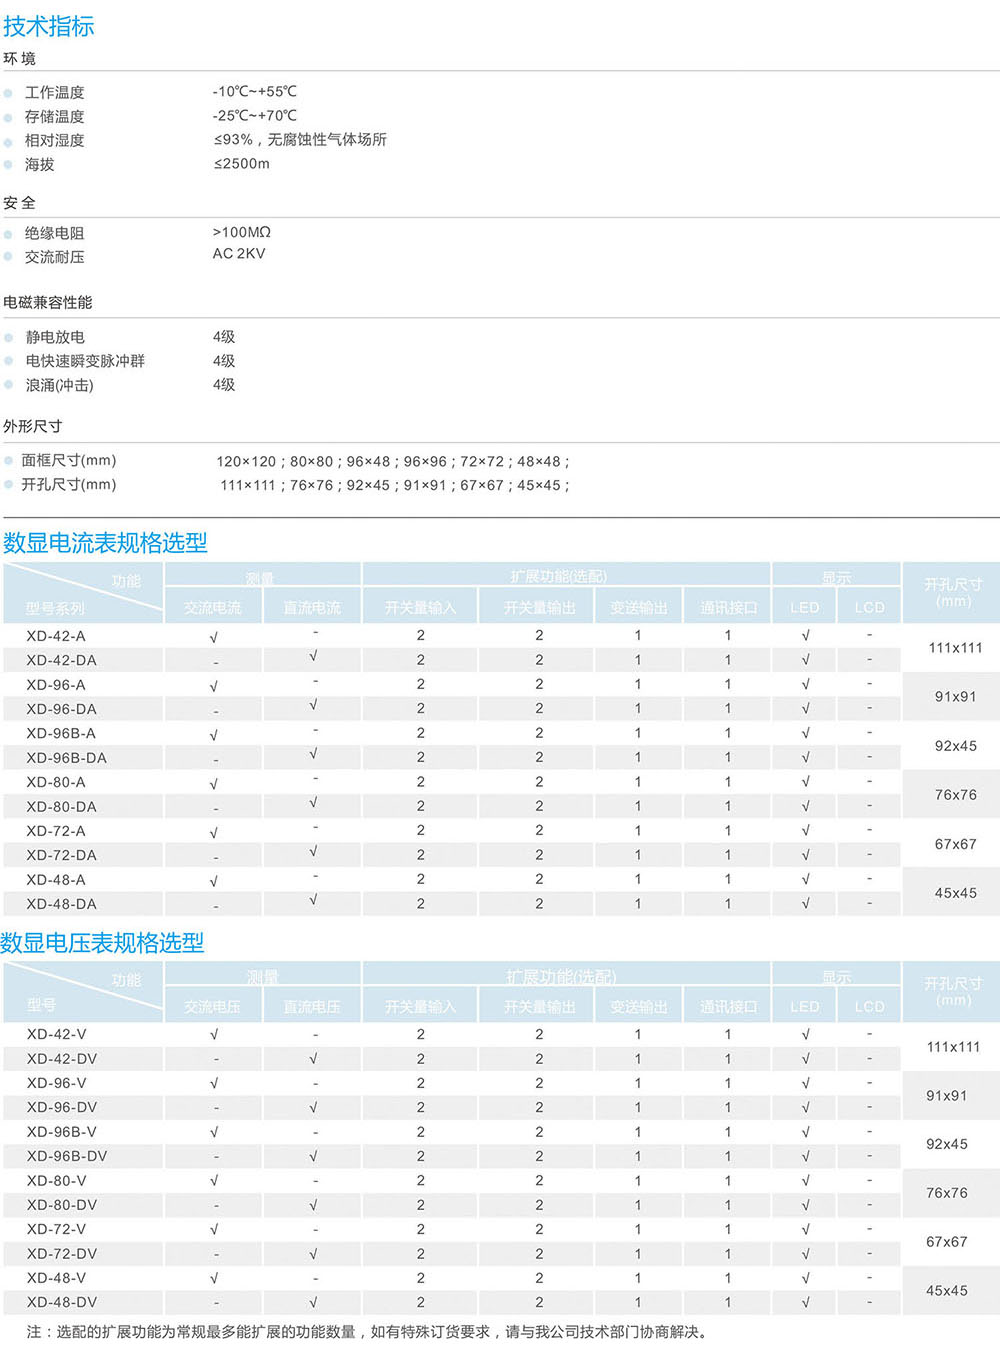Click the 数显电流表规格选型 section title

105,543
